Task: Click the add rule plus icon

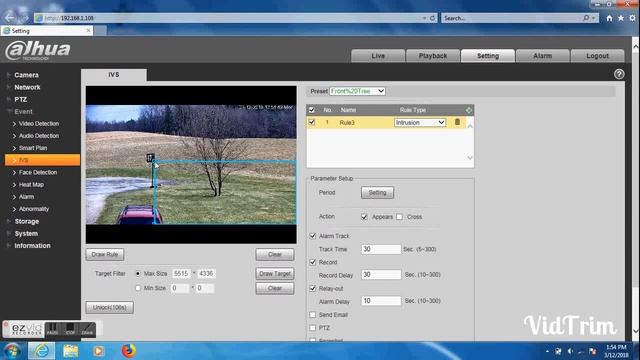Action: [469, 110]
